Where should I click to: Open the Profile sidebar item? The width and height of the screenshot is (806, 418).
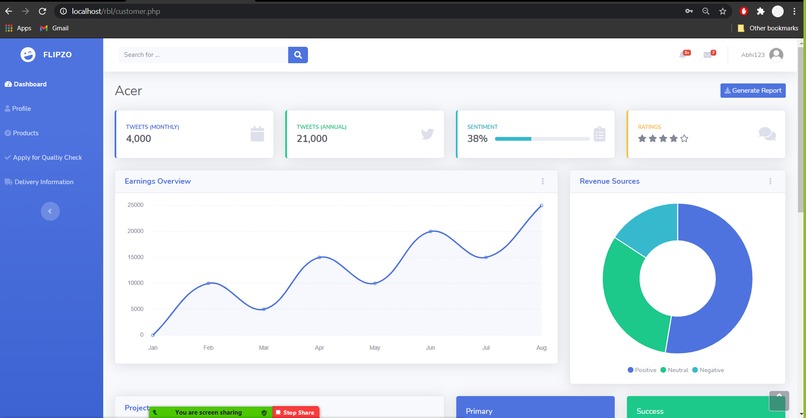(x=18, y=108)
